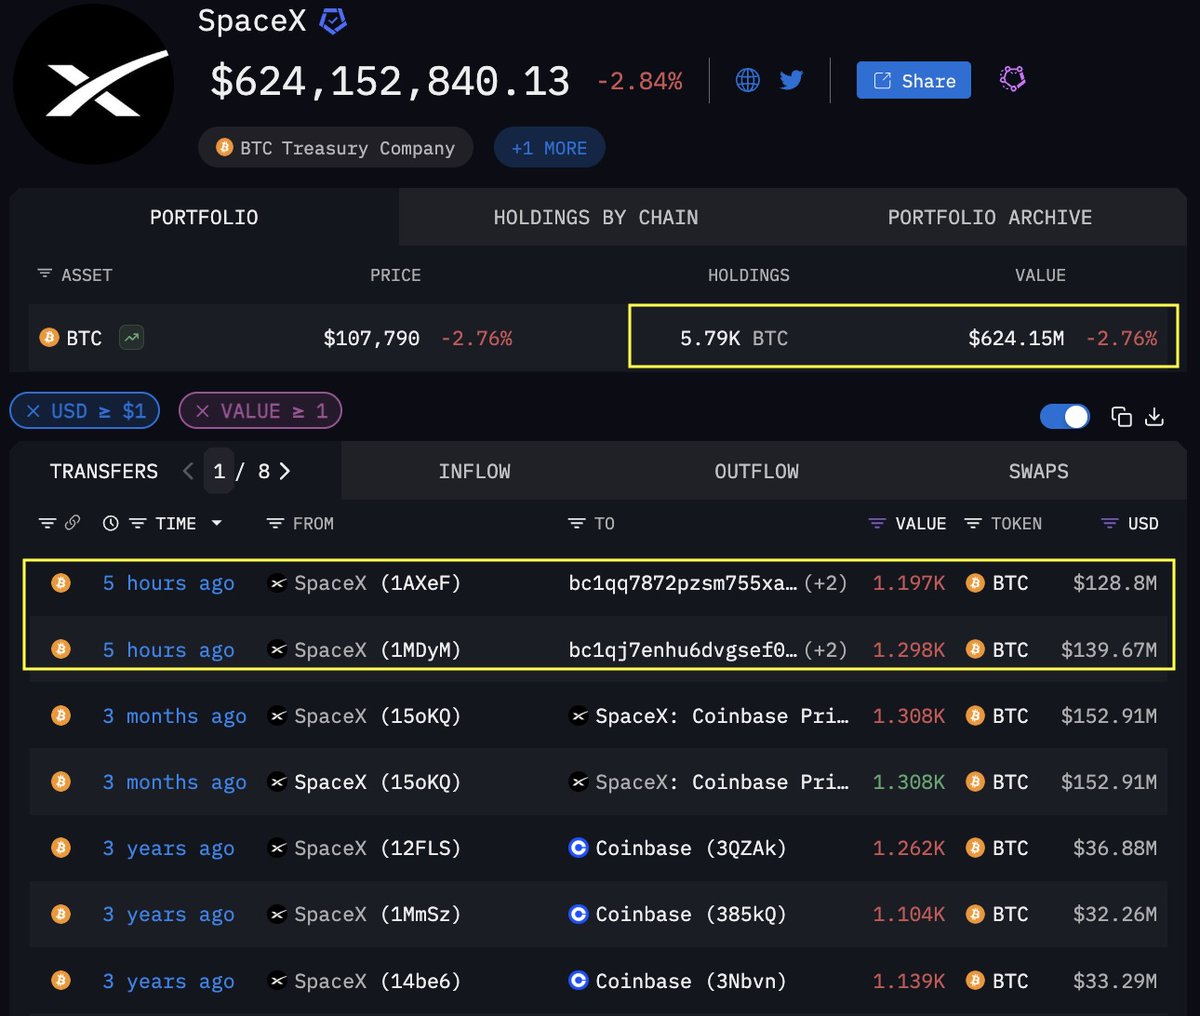1200x1016 pixels.
Task: Click the filter icon left of link icon
Action: tap(47, 523)
